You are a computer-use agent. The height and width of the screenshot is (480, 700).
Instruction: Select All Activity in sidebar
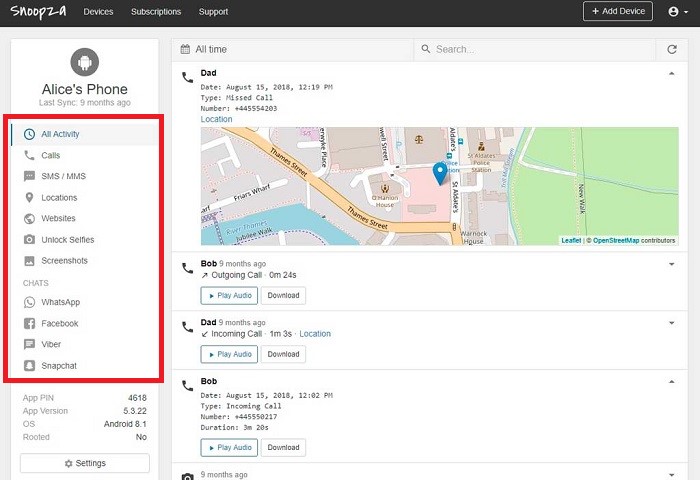[85, 134]
